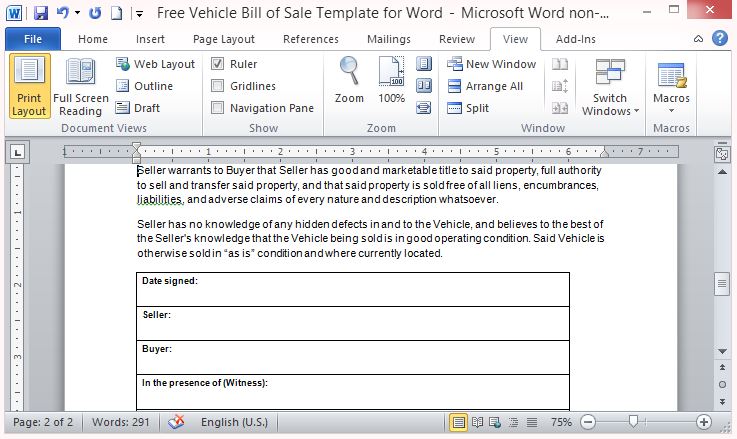Viewport: 737px width, 439px height.
Task: Expand the Undo history dropdown arrow
Action: (77, 14)
